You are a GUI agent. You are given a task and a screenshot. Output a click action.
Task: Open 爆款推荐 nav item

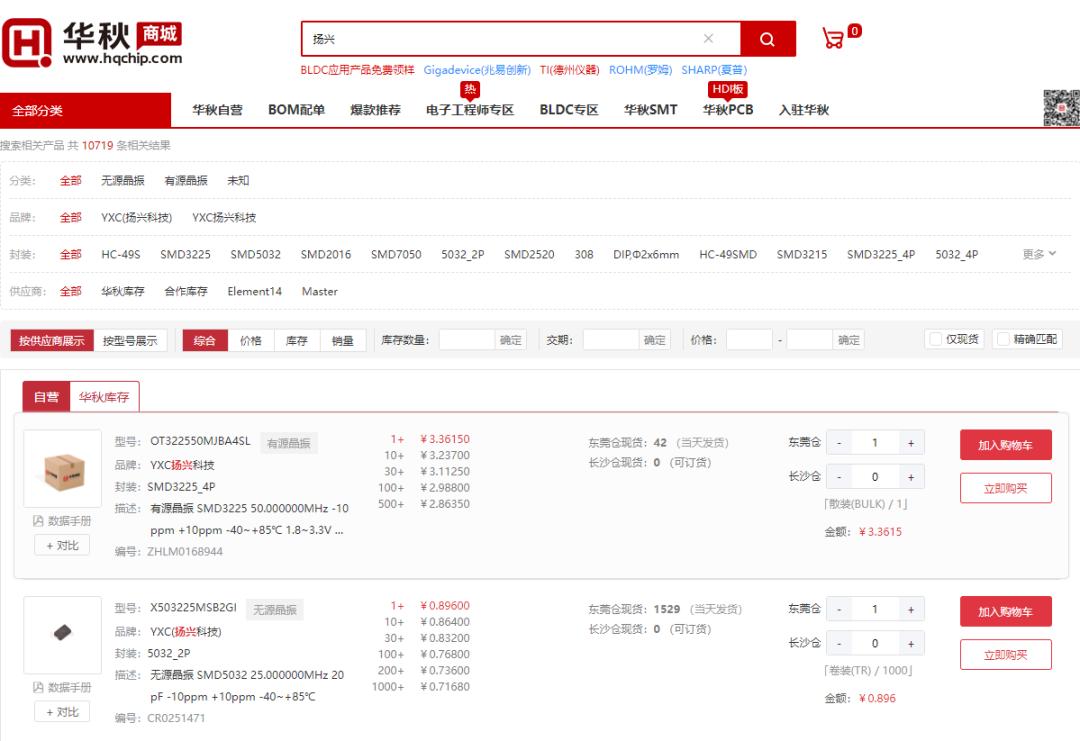tap(375, 110)
